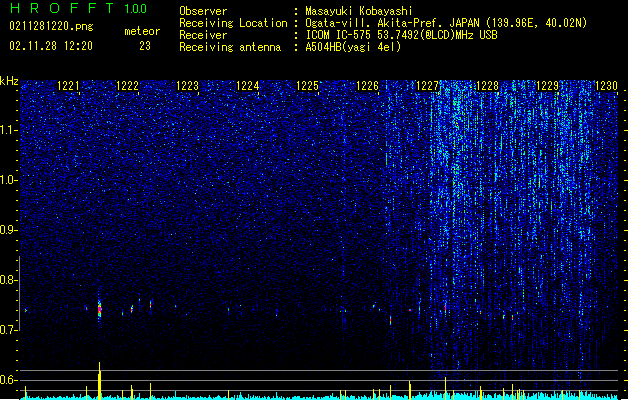Click the Receiving antenna label
Screen dimensions: 629x400
pos(230,47)
